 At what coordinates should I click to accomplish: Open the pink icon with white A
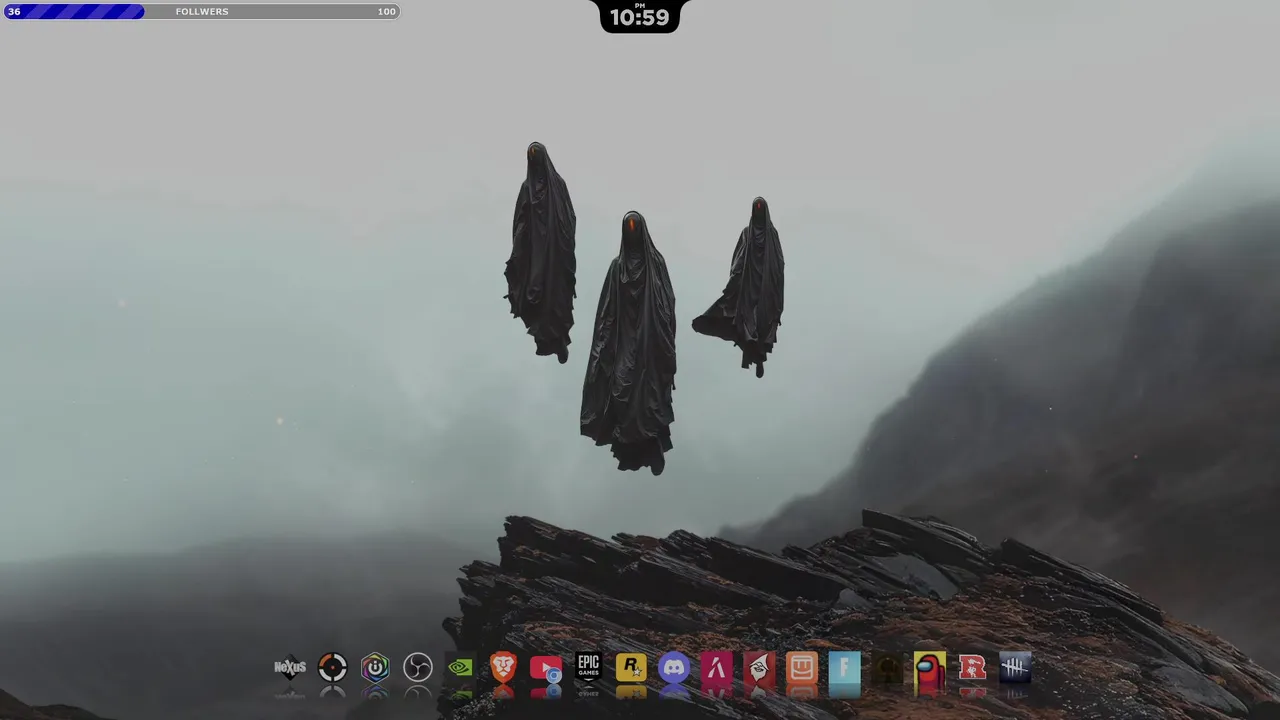[x=716, y=667]
